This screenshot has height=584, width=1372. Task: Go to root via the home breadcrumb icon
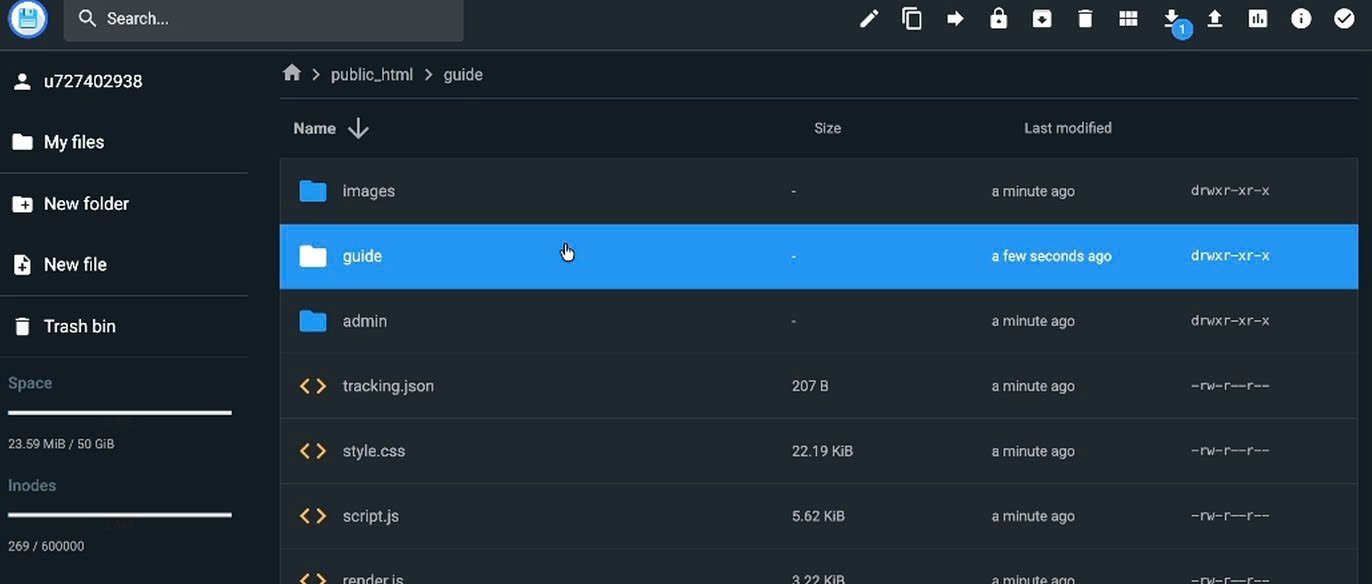coord(292,73)
